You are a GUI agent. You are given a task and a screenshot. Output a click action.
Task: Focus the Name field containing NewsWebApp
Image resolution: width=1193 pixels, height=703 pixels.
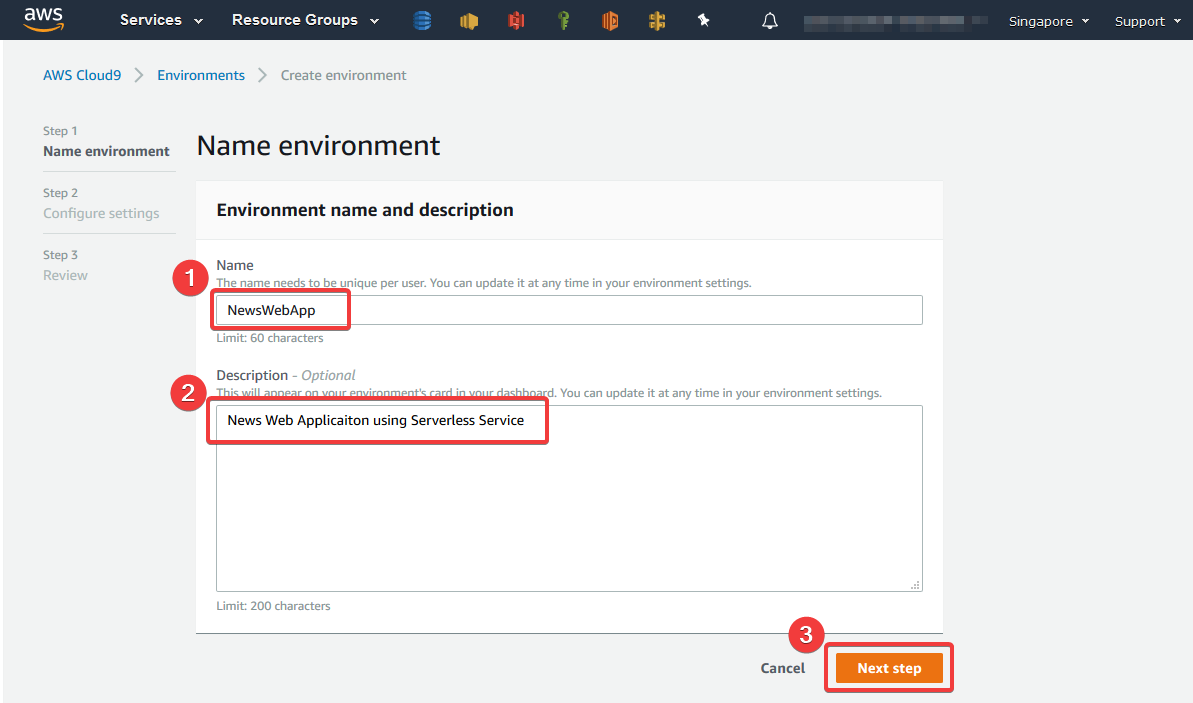point(569,310)
